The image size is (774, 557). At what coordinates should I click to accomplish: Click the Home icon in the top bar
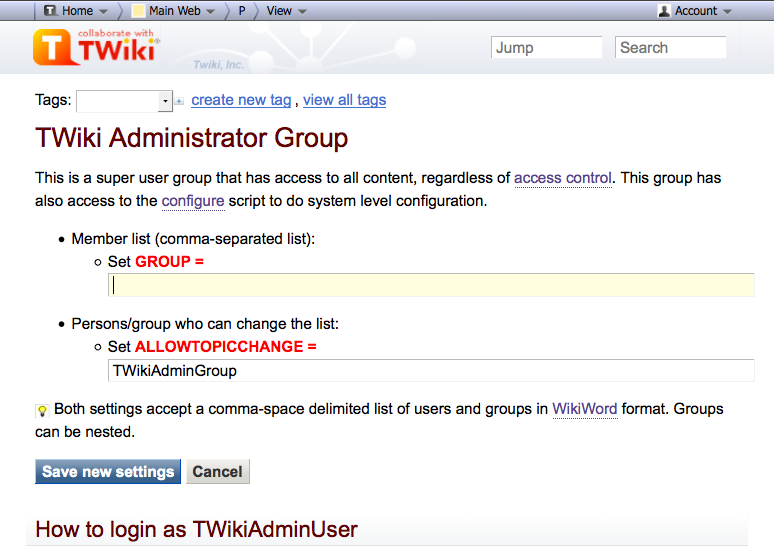pos(50,11)
